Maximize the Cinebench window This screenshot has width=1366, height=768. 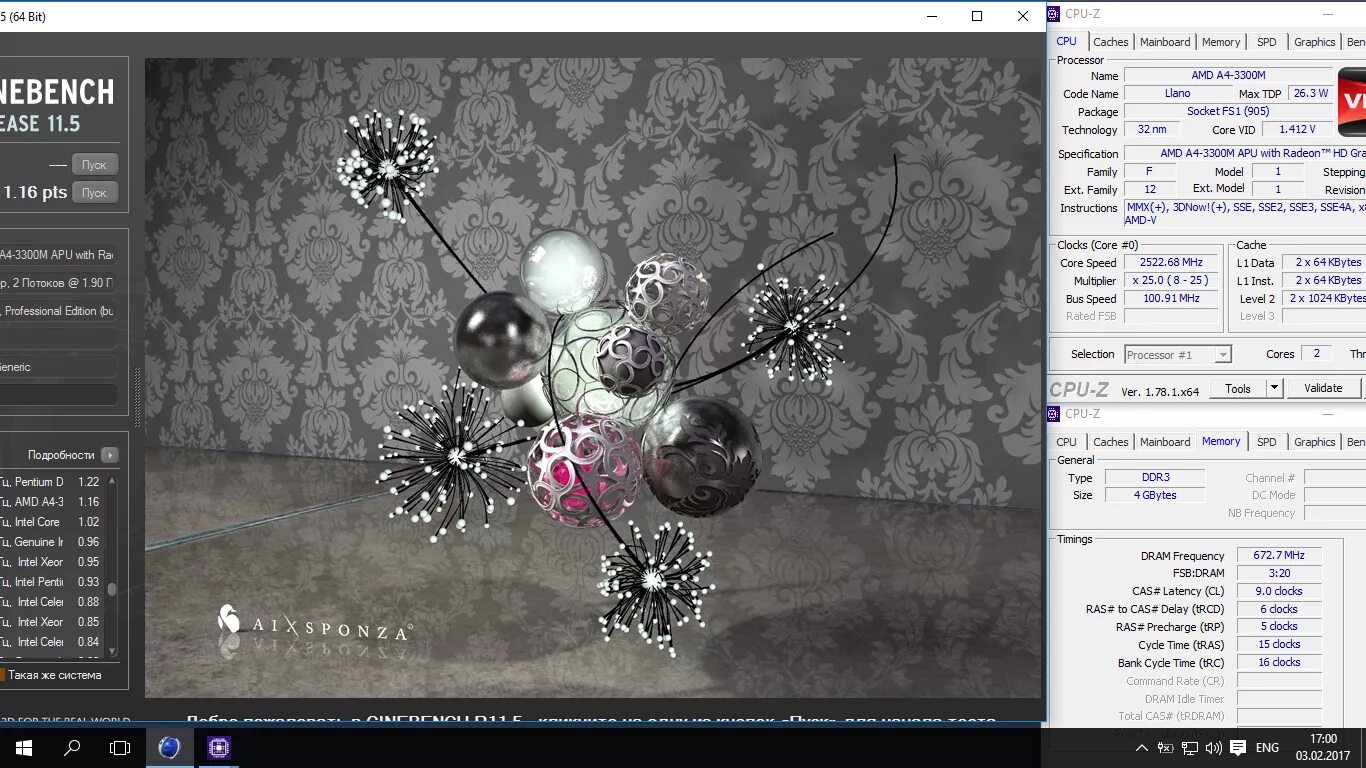tap(977, 16)
